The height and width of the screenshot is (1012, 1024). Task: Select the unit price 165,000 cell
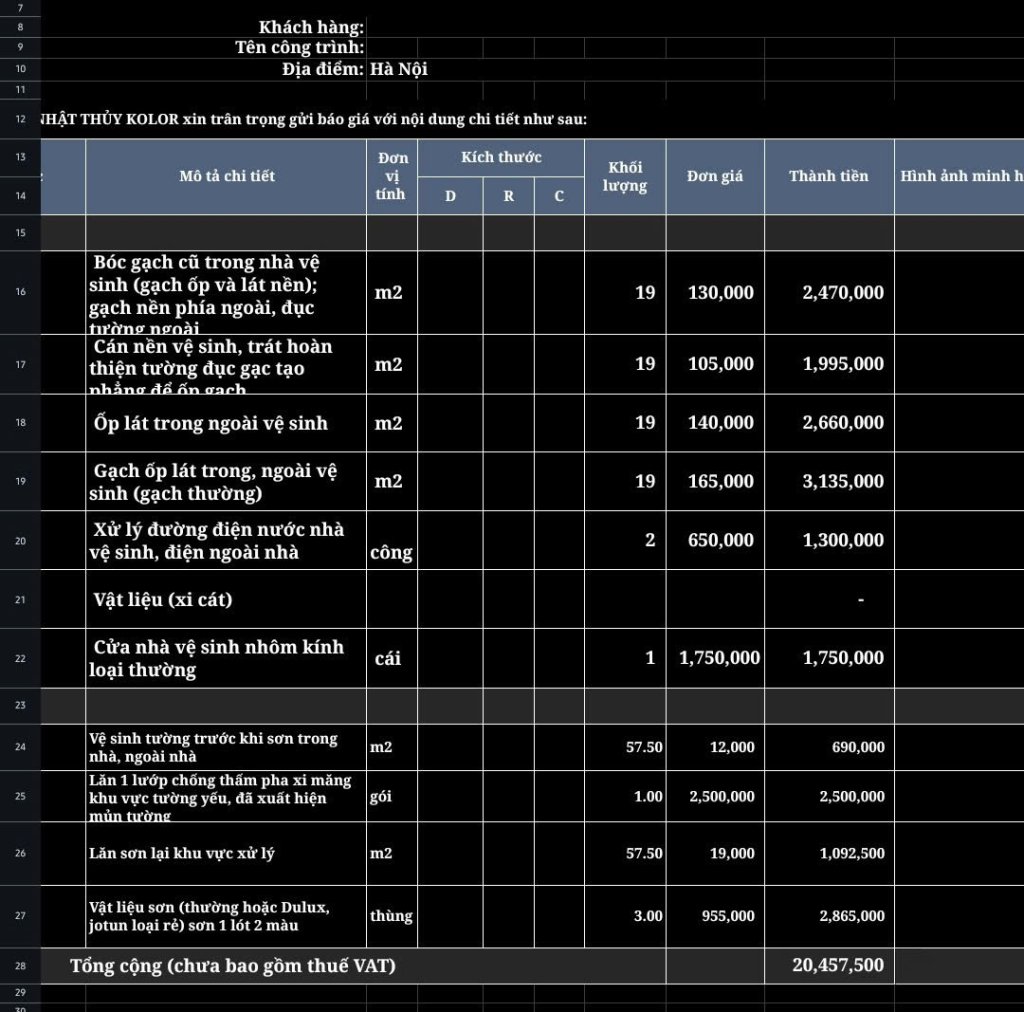715,481
